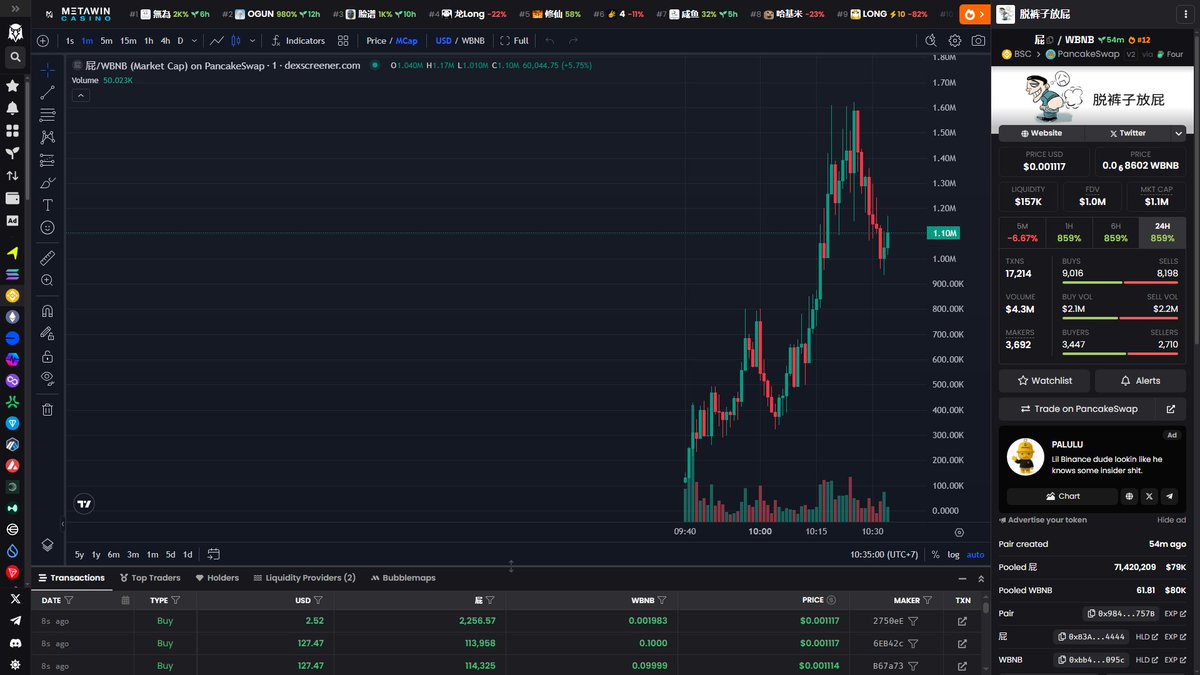1200x675 pixels.
Task: Toggle hide all drawings eye icon
Action: click(x=47, y=378)
